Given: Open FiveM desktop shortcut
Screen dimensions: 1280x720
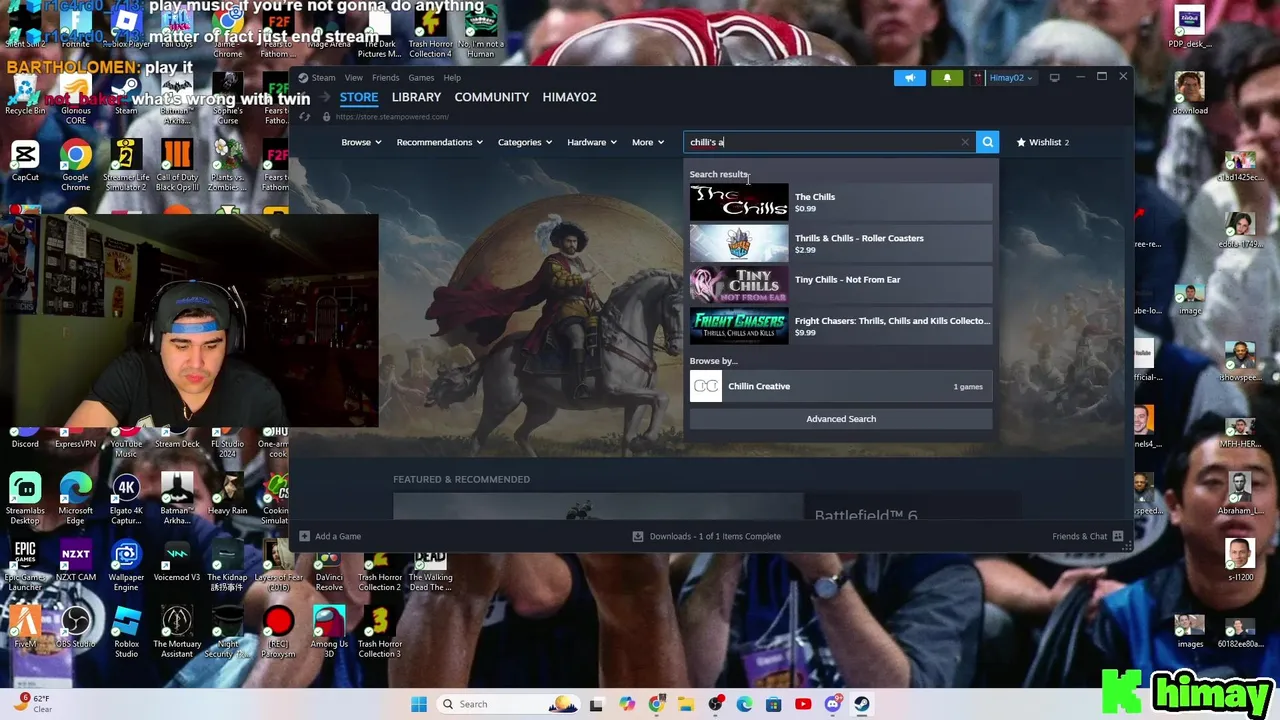Looking at the screenshot, I should 25,627.
